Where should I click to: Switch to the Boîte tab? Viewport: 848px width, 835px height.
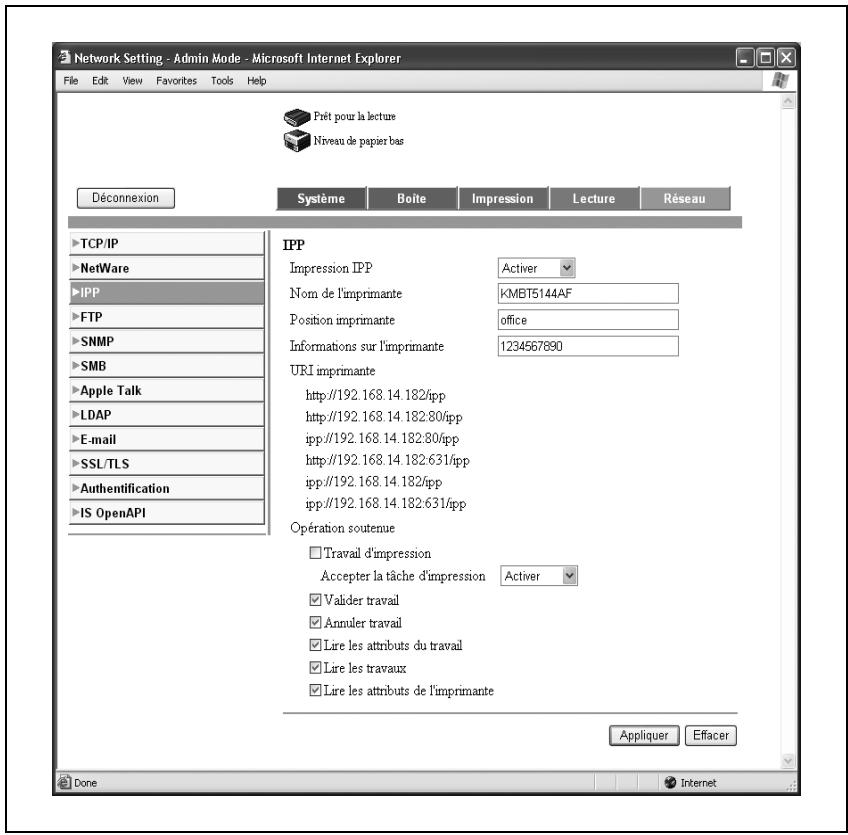412,198
